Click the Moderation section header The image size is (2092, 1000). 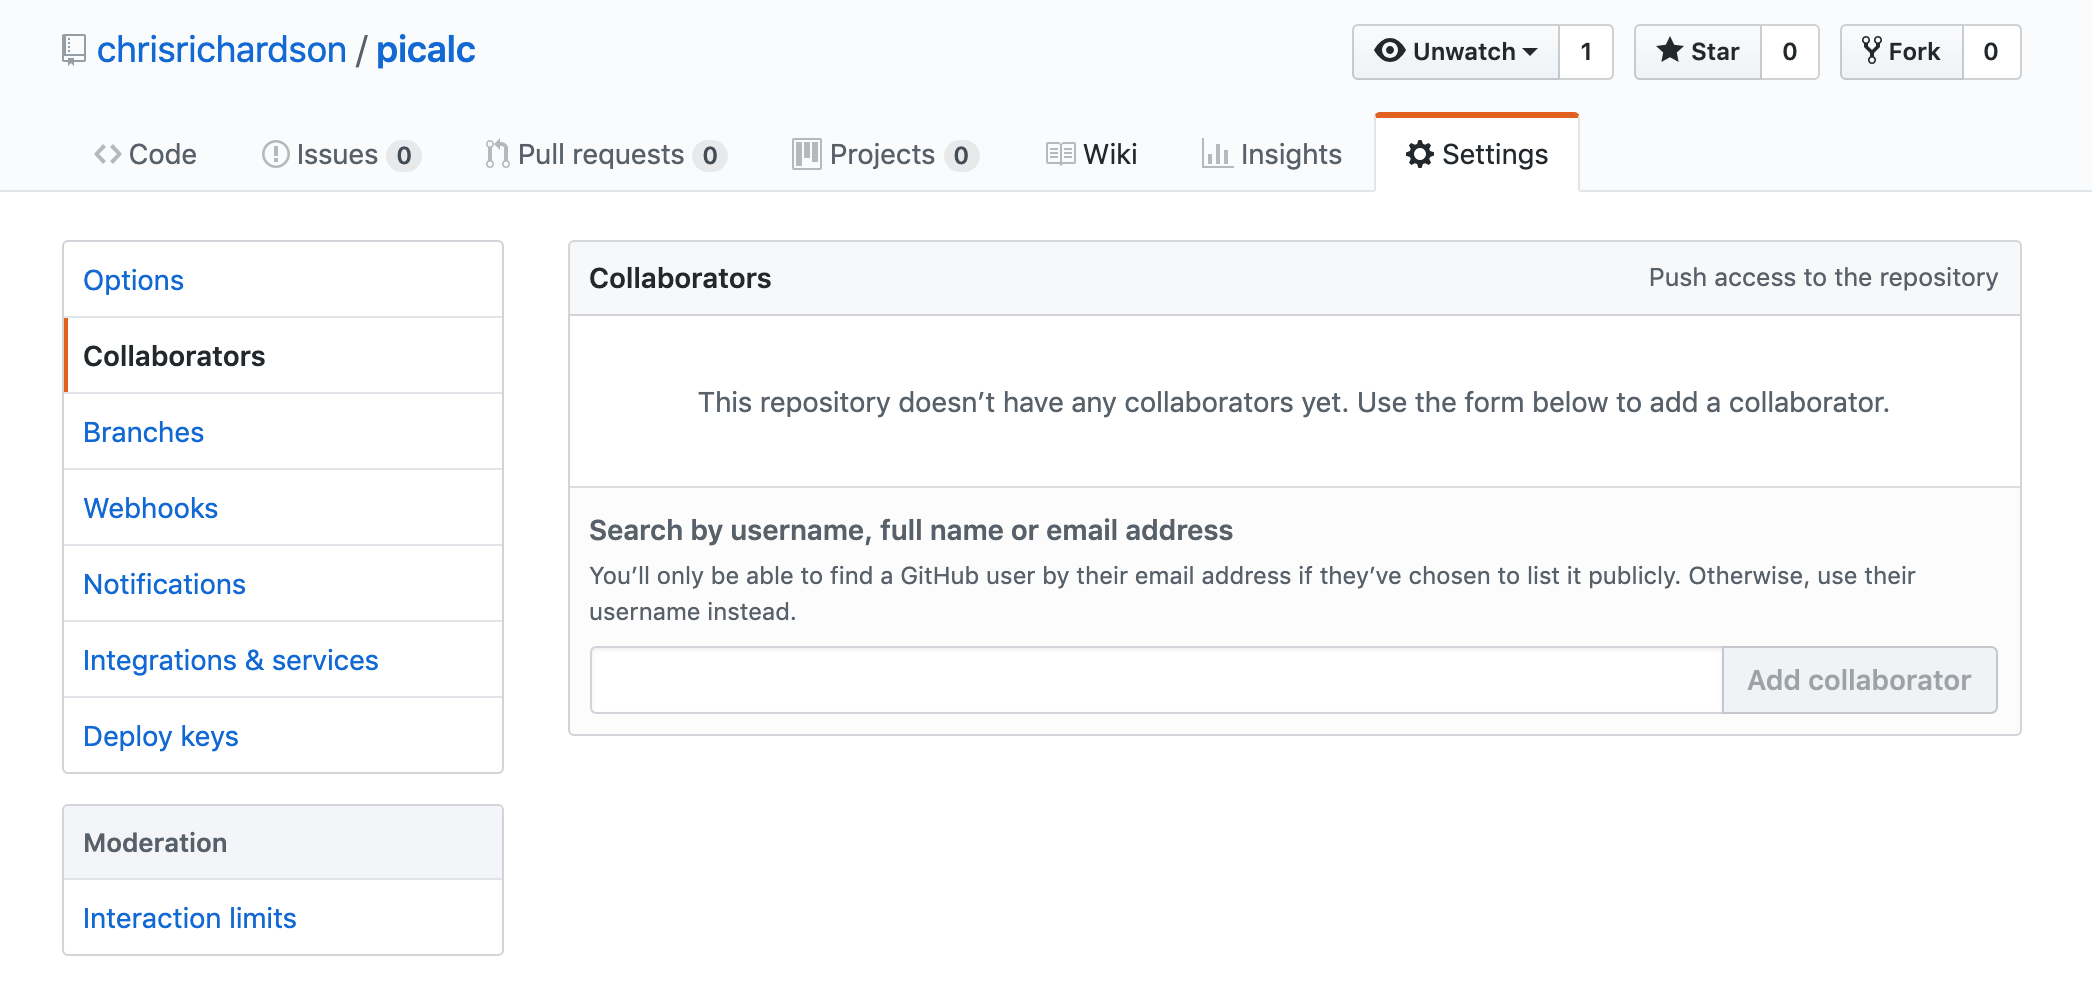[x=283, y=843]
